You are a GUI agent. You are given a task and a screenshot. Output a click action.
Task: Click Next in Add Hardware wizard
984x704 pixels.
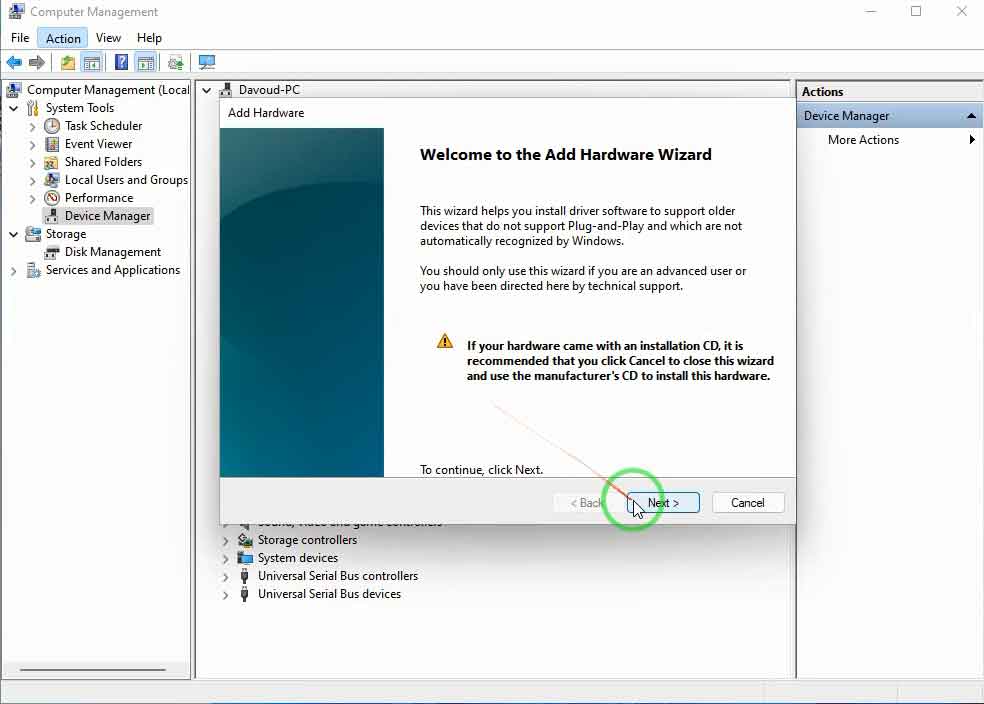(663, 503)
